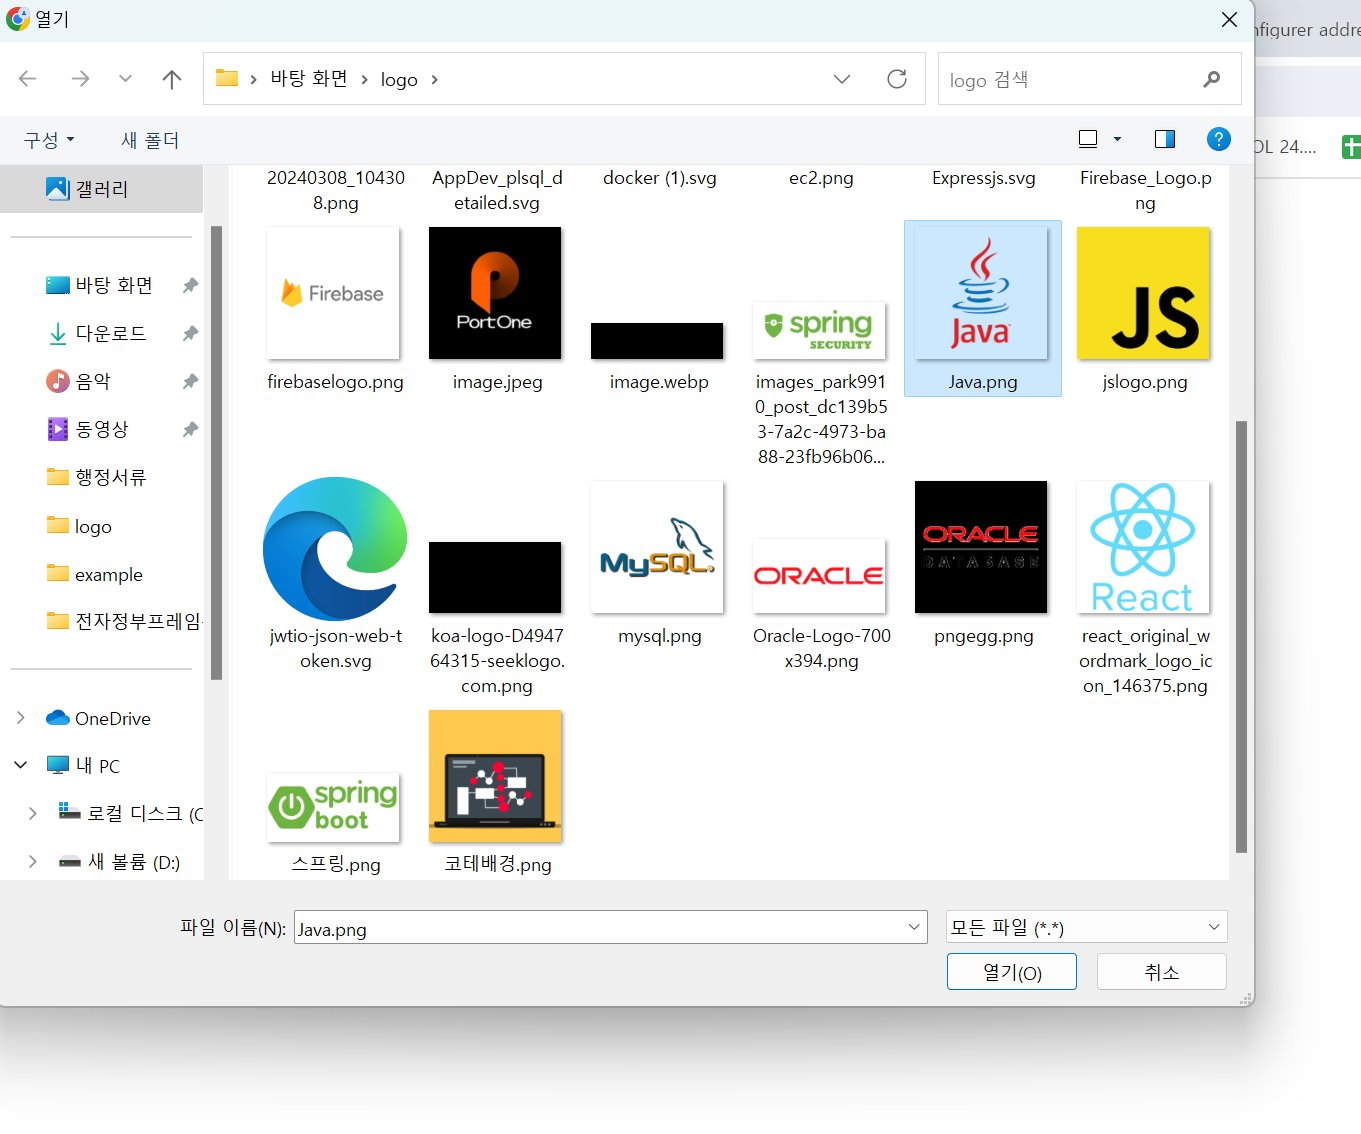Click the 취소 button
This screenshot has height=1134, width=1361.
(1162, 972)
